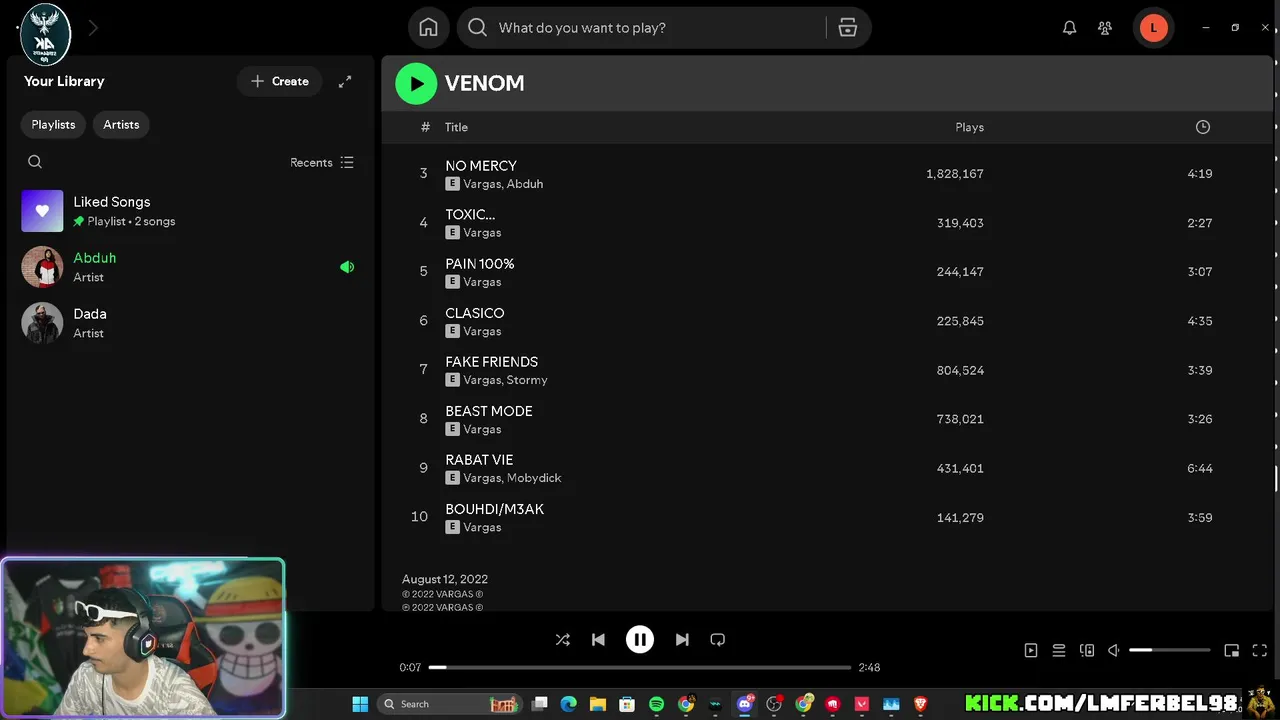
Task: Skip to the previous track
Action: click(x=598, y=640)
